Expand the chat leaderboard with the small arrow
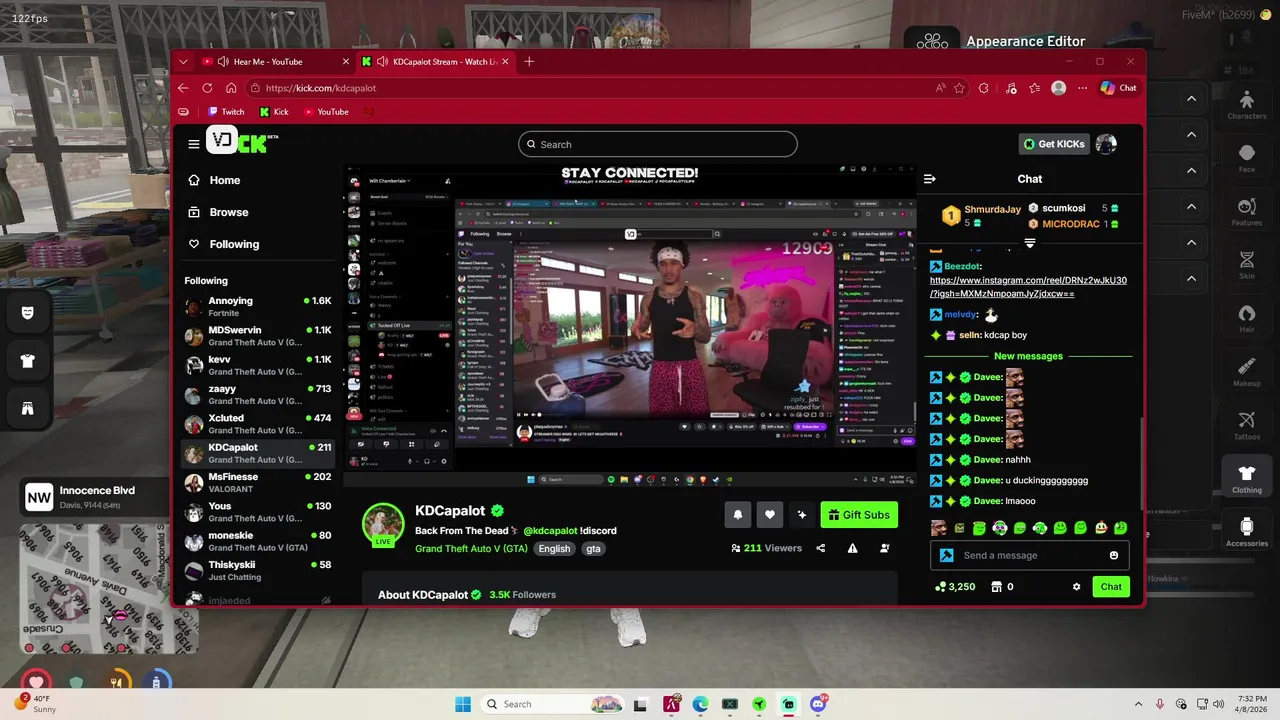 pyautogui.click(x=1030, y=242)
